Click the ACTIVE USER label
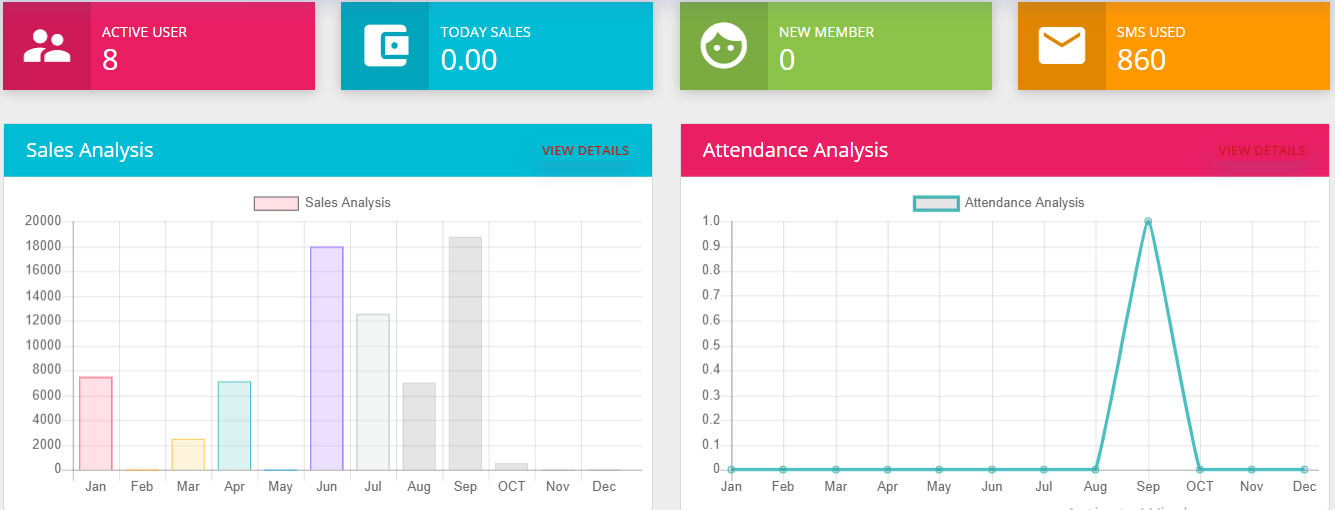The image size is (1335, 510). (144, 32)
